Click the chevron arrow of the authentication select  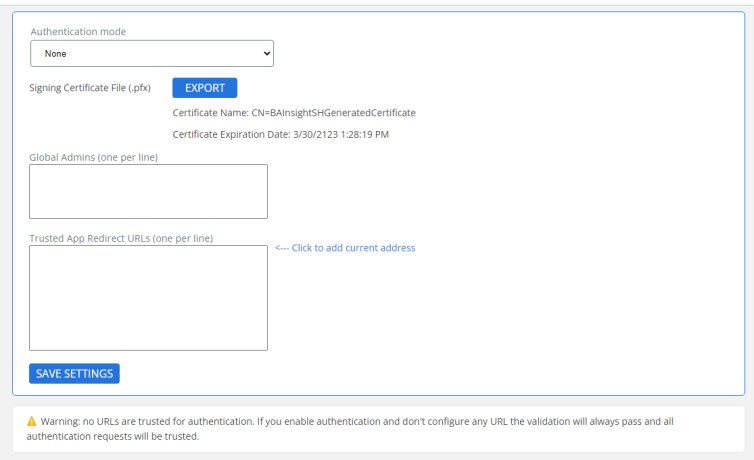pos(266,53)
